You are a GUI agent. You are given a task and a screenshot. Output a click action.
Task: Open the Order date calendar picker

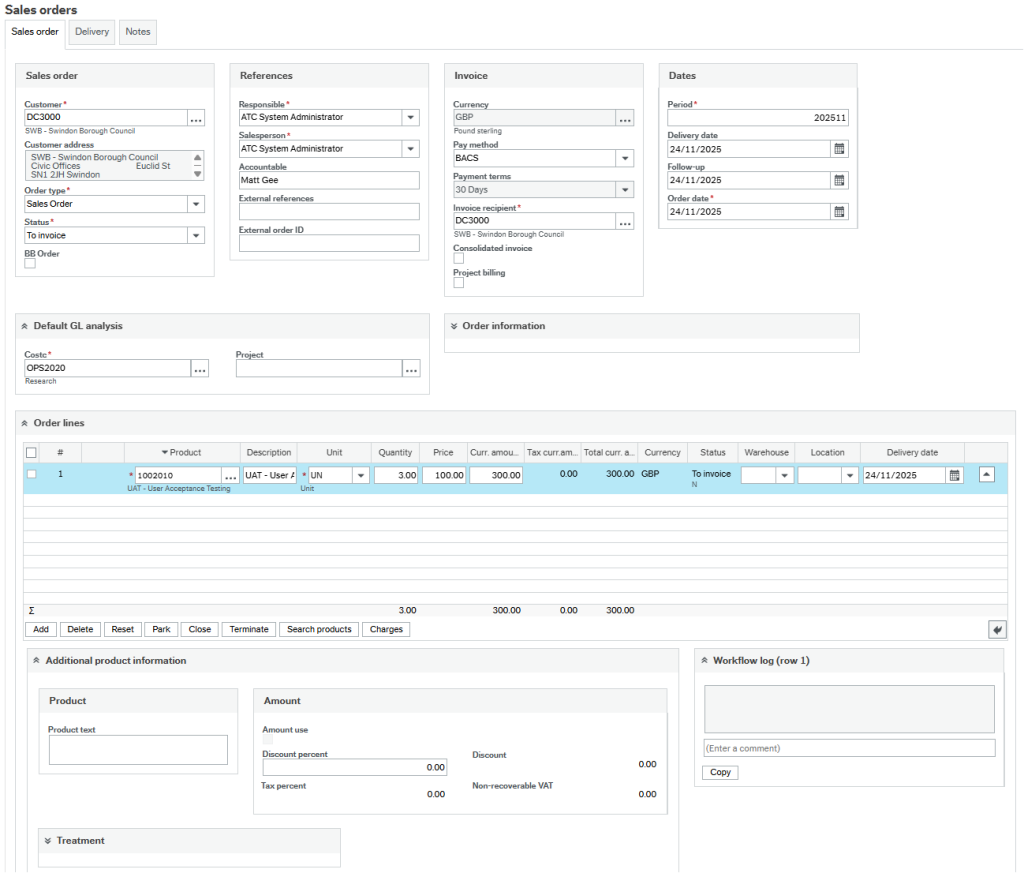click(838, 211)
